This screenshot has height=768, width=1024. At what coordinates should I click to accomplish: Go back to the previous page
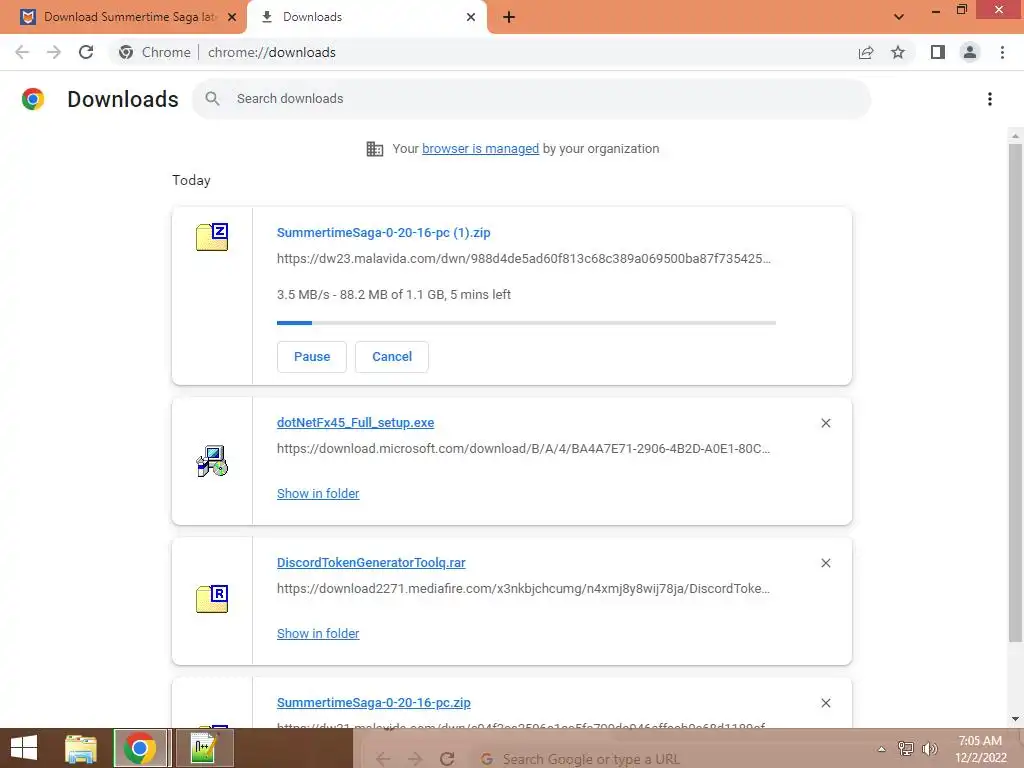tap(22, 52)
